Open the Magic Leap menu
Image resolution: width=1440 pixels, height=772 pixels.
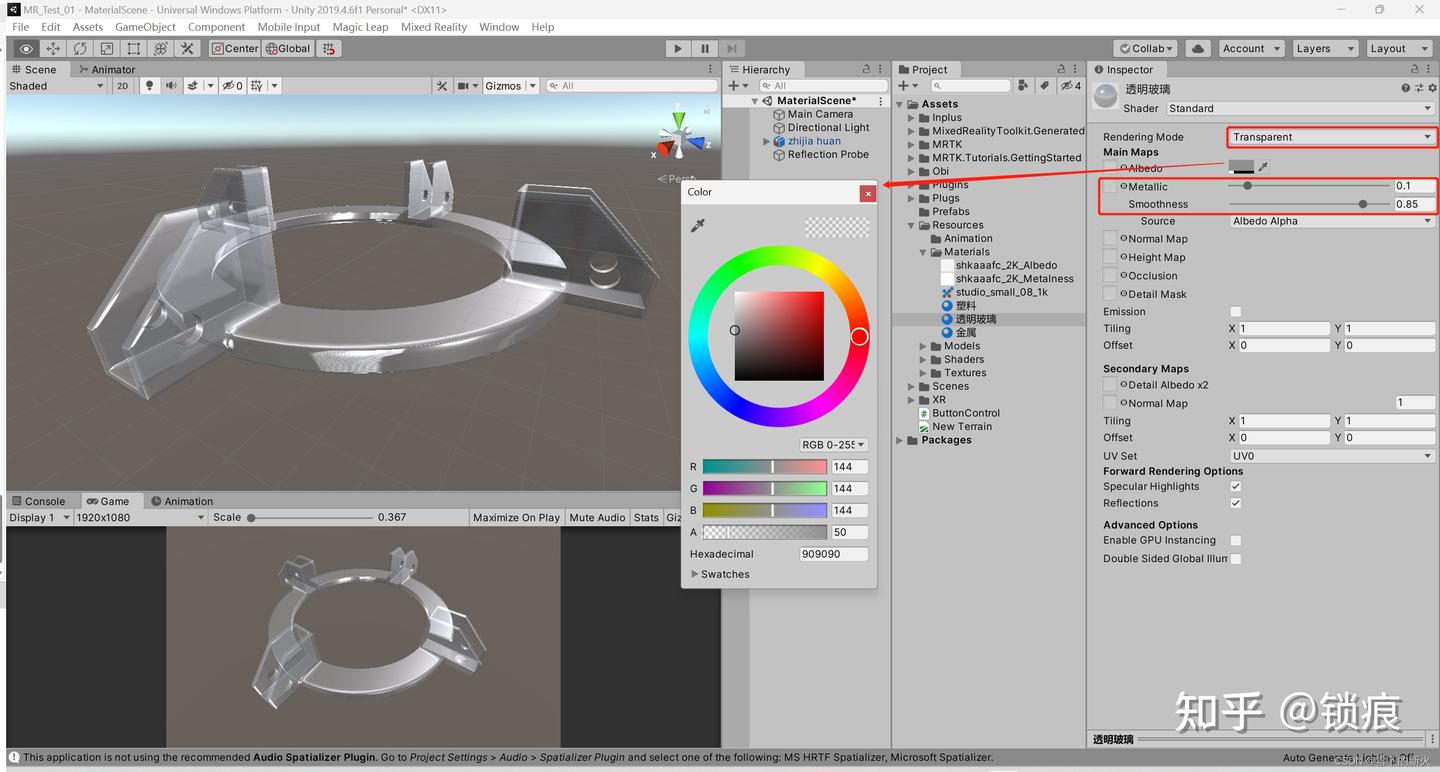[360, 27]
